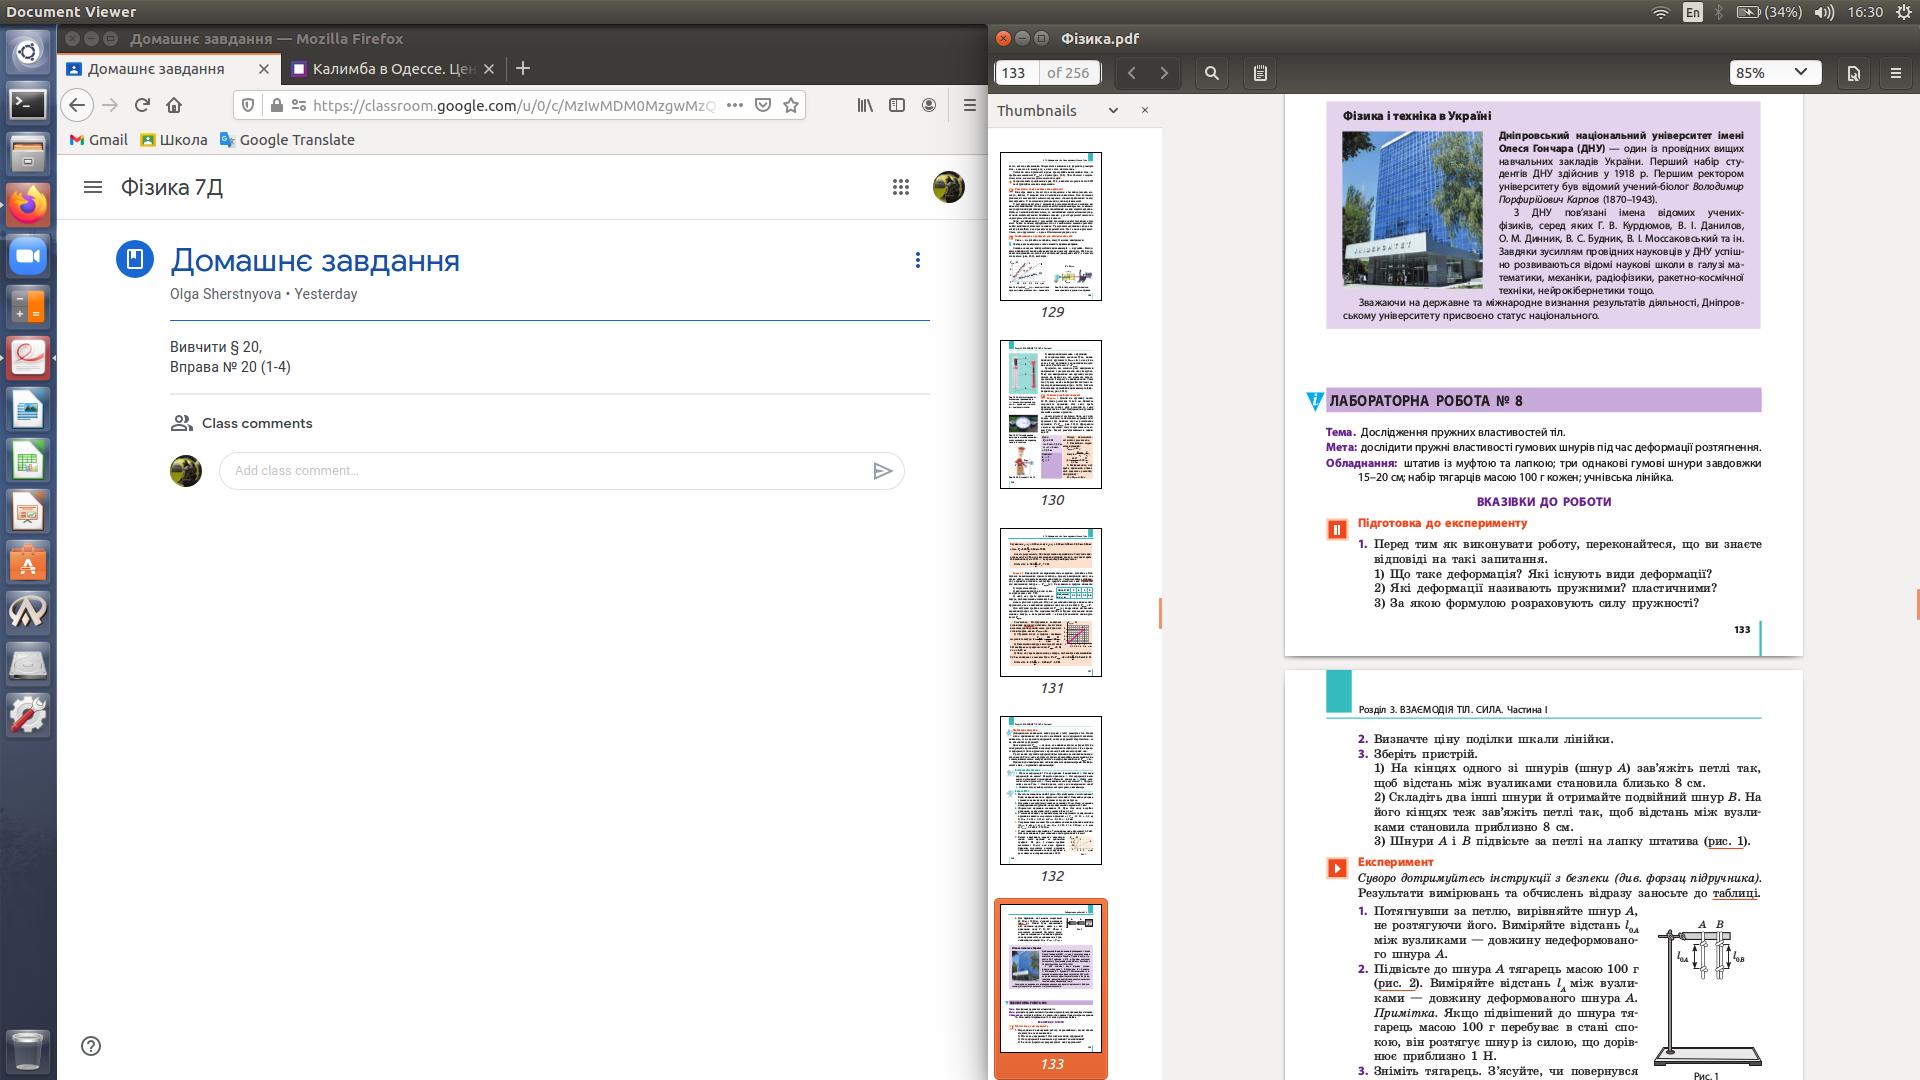Go to previous page arrow in viewer
Image resolution: width=1920 pixels, height=1080 pixels.
point(1131,73)
